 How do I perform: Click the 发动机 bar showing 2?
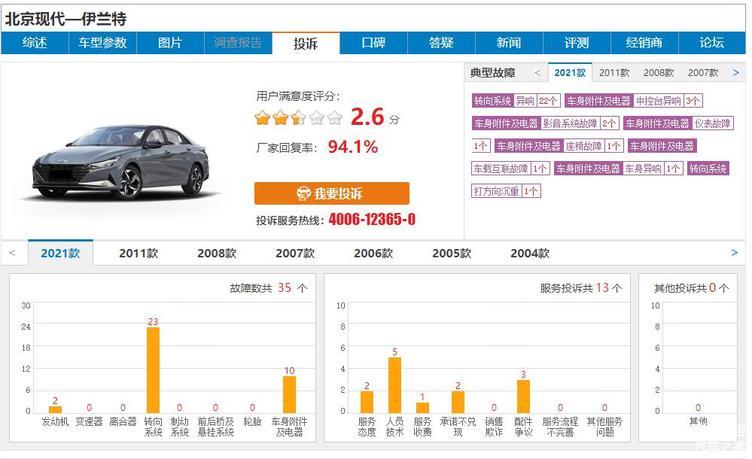click(55, 409)
